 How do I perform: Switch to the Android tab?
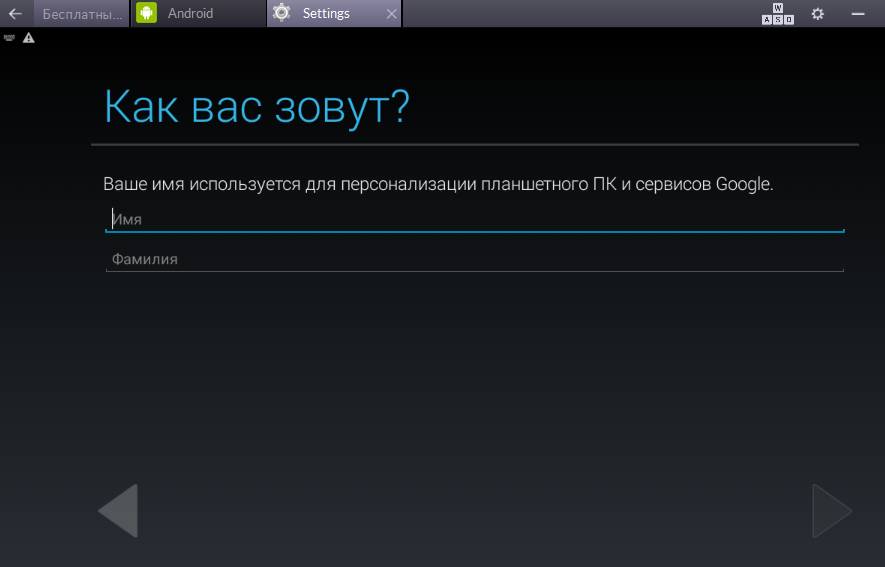coord(190,14)
